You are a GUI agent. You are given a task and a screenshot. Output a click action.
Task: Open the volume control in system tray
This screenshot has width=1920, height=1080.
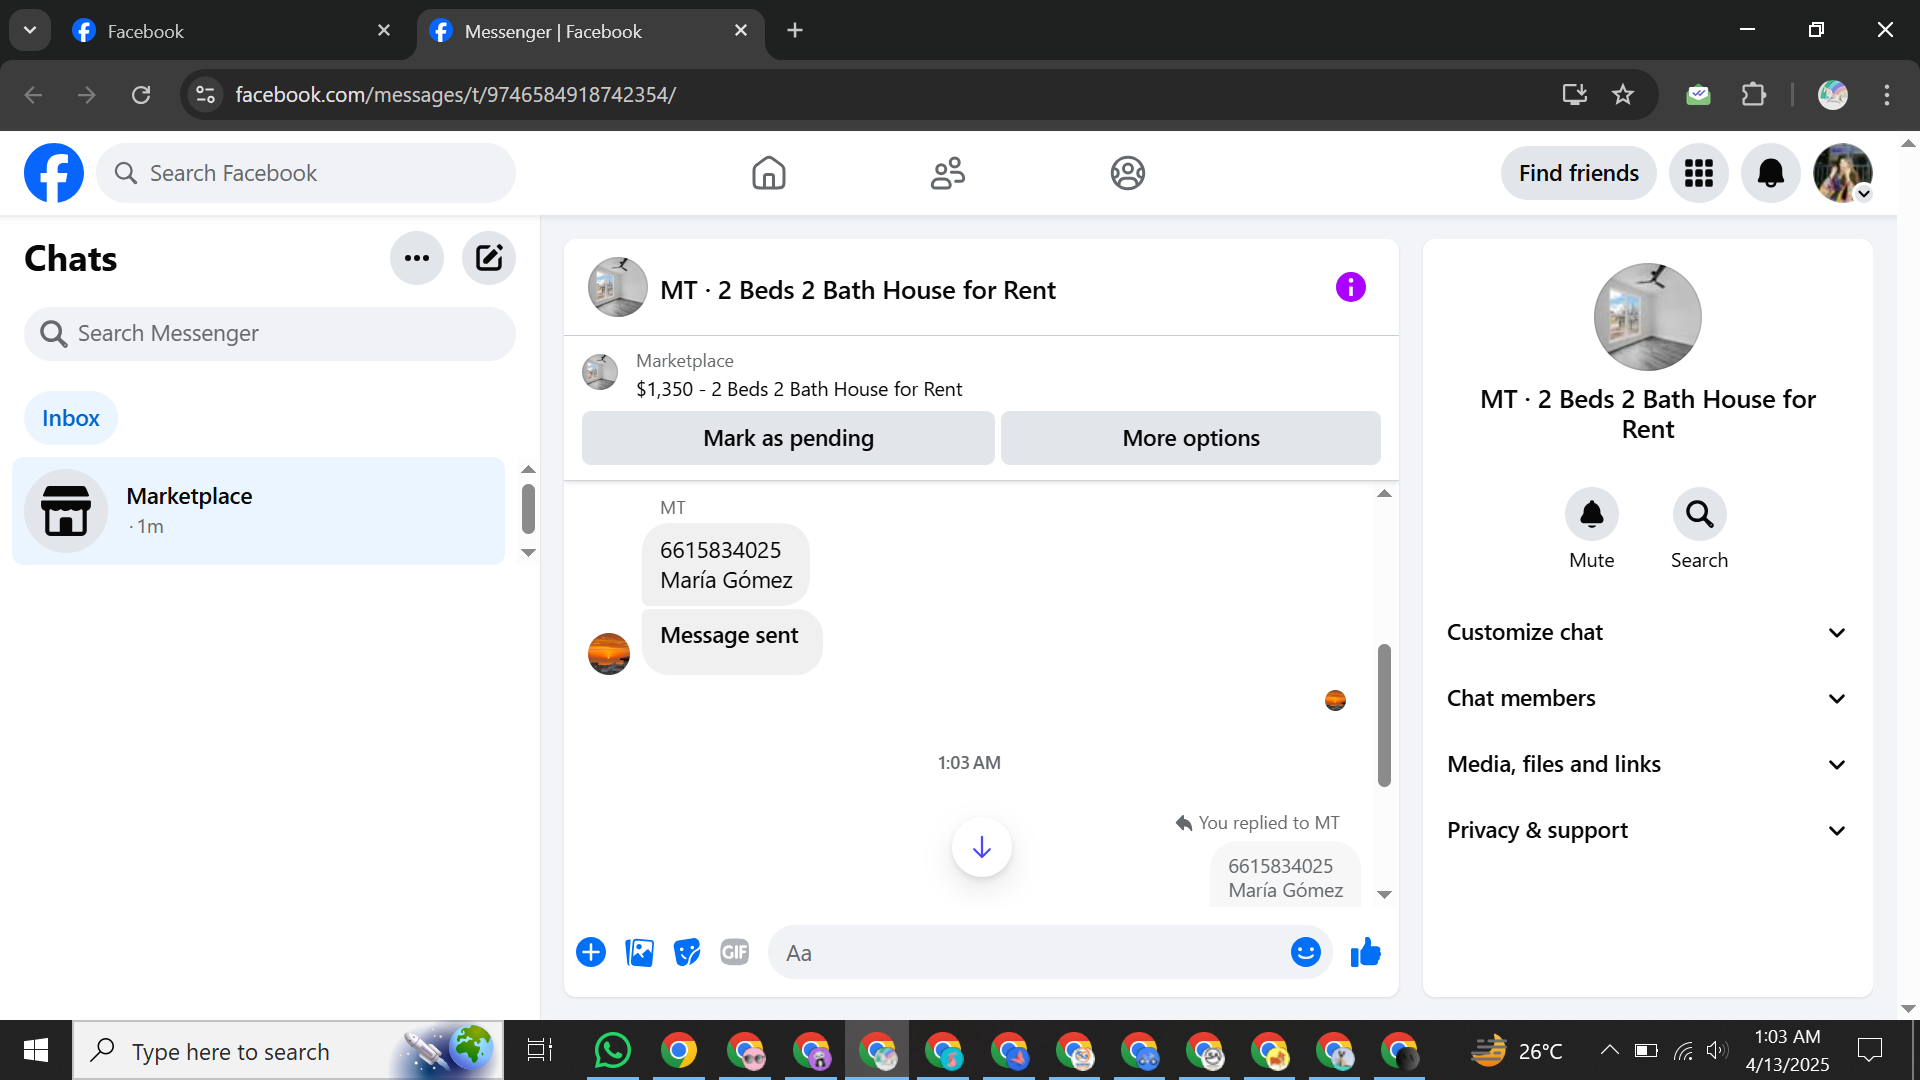tap(1717, 1050)
